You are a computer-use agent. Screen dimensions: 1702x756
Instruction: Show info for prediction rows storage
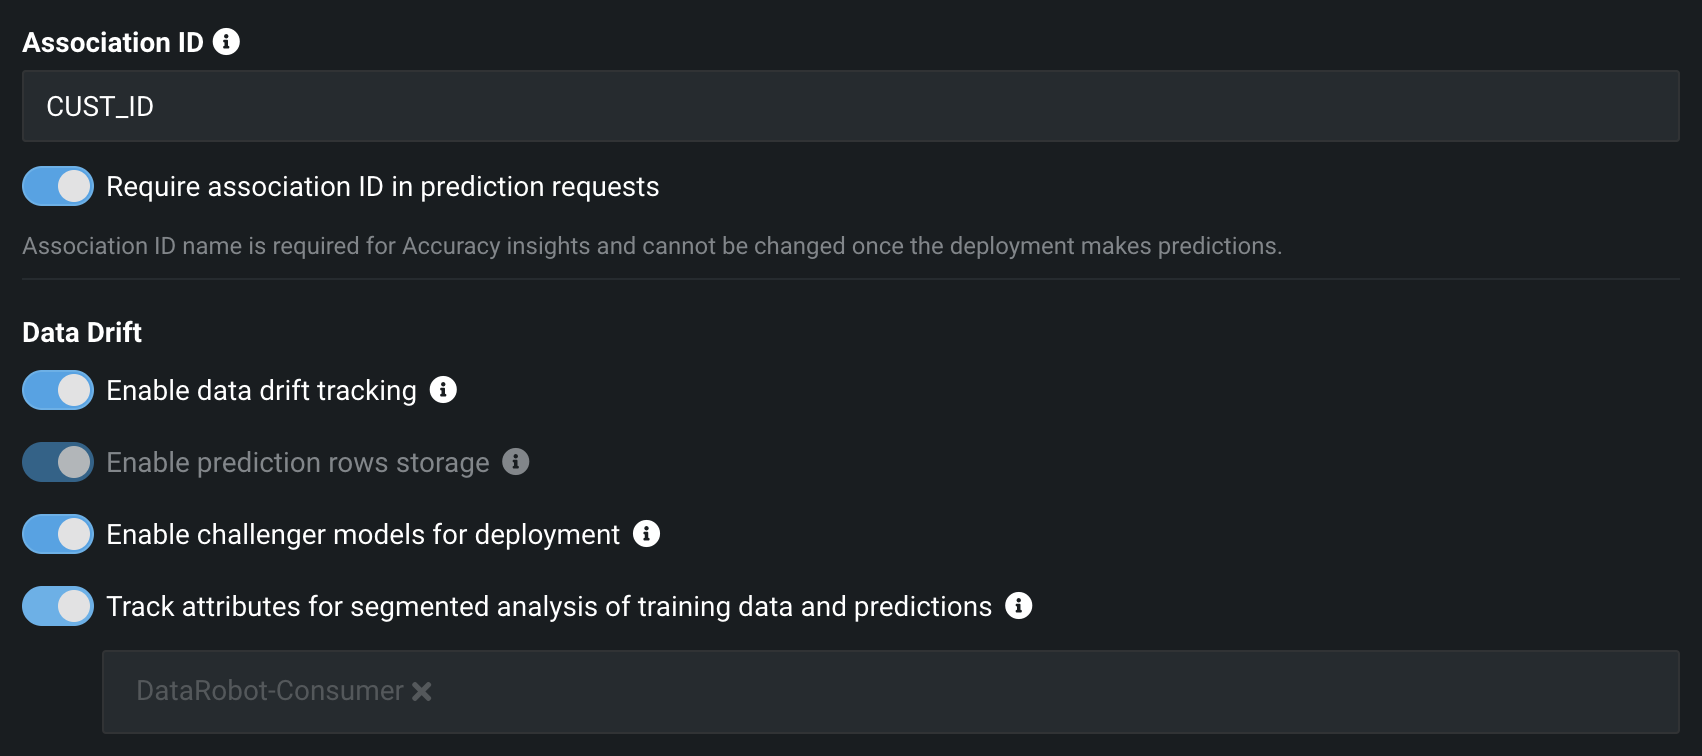click(x=516, y=462)
